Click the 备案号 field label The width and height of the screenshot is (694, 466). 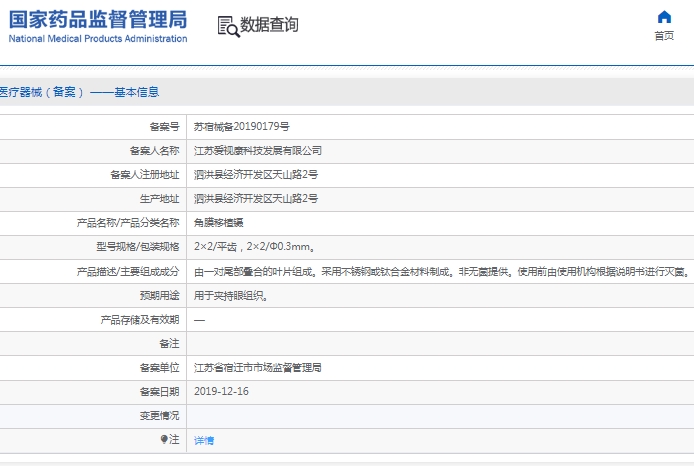pyautogui.click(x=165, y=127)
